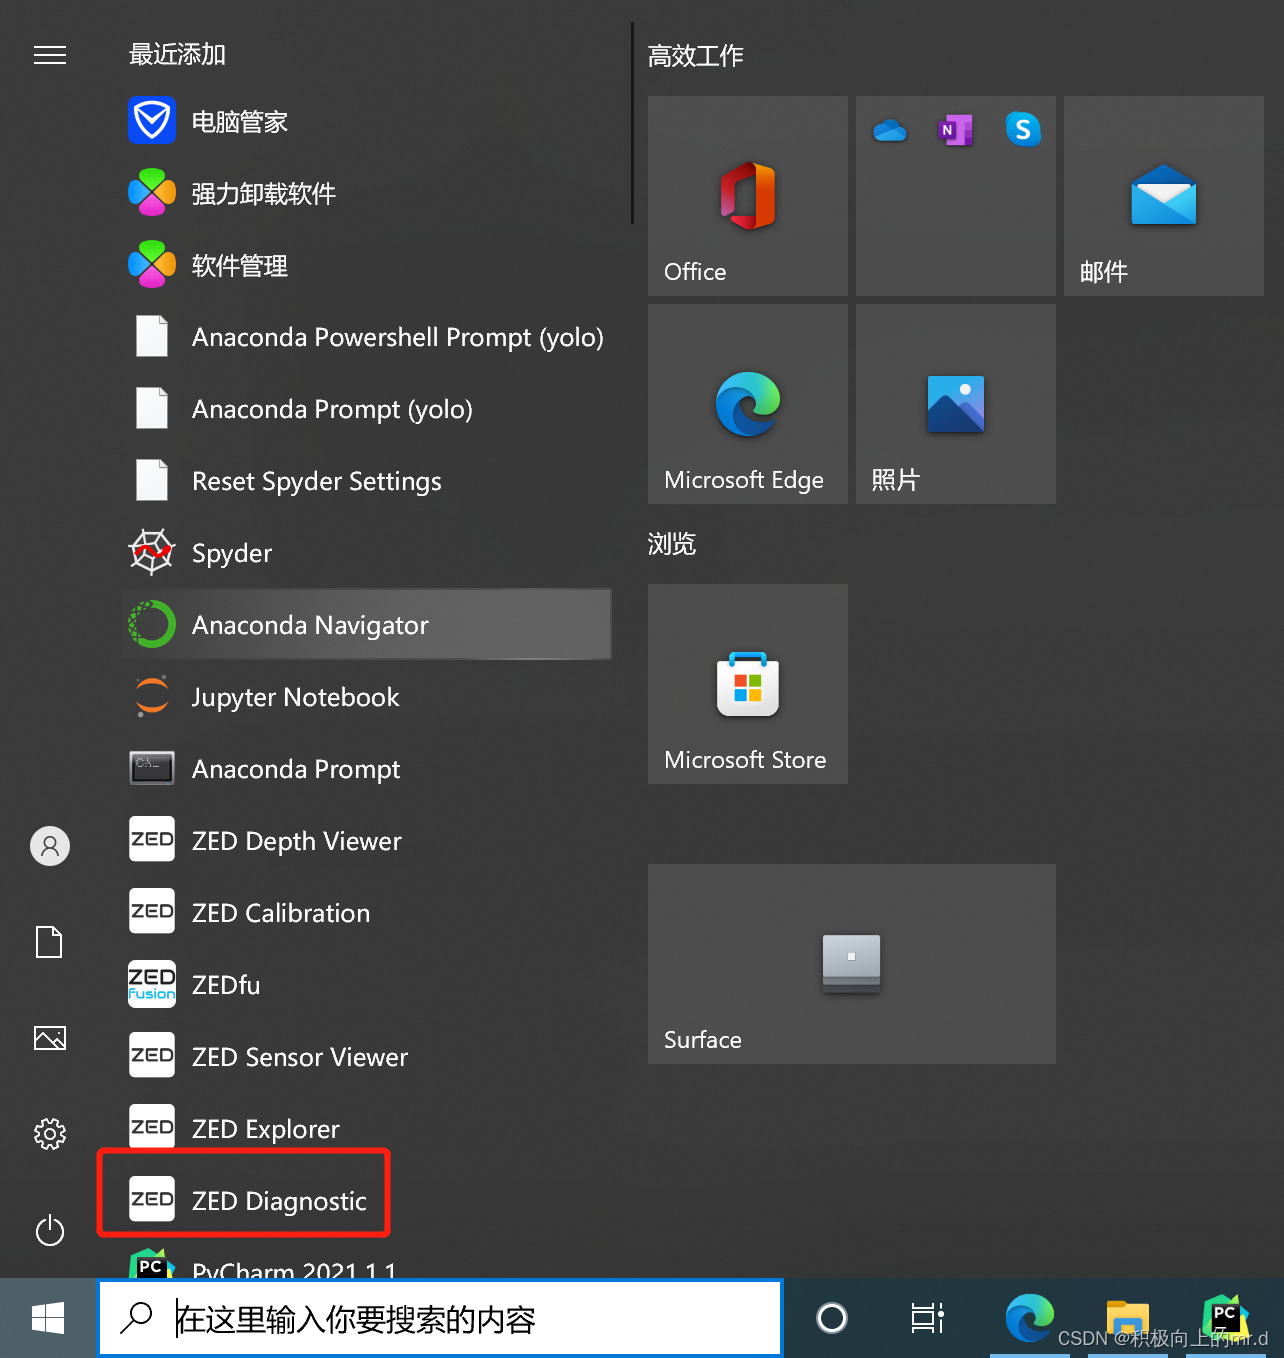
Task: Open Microsoft Store tile
Action: [747, 684]
